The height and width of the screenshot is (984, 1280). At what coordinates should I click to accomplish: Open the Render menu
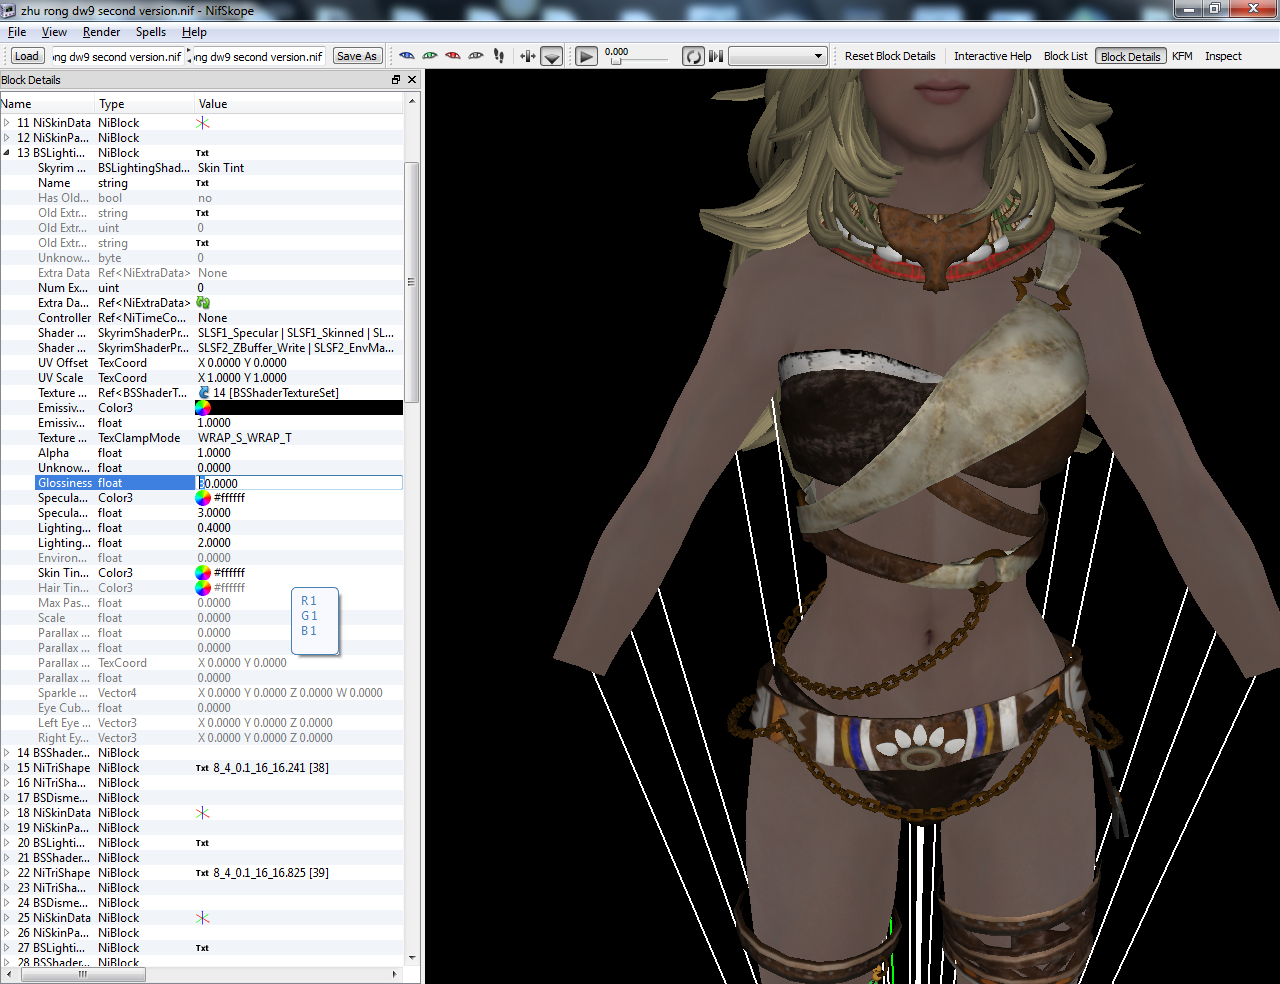(x=101, y=32)
